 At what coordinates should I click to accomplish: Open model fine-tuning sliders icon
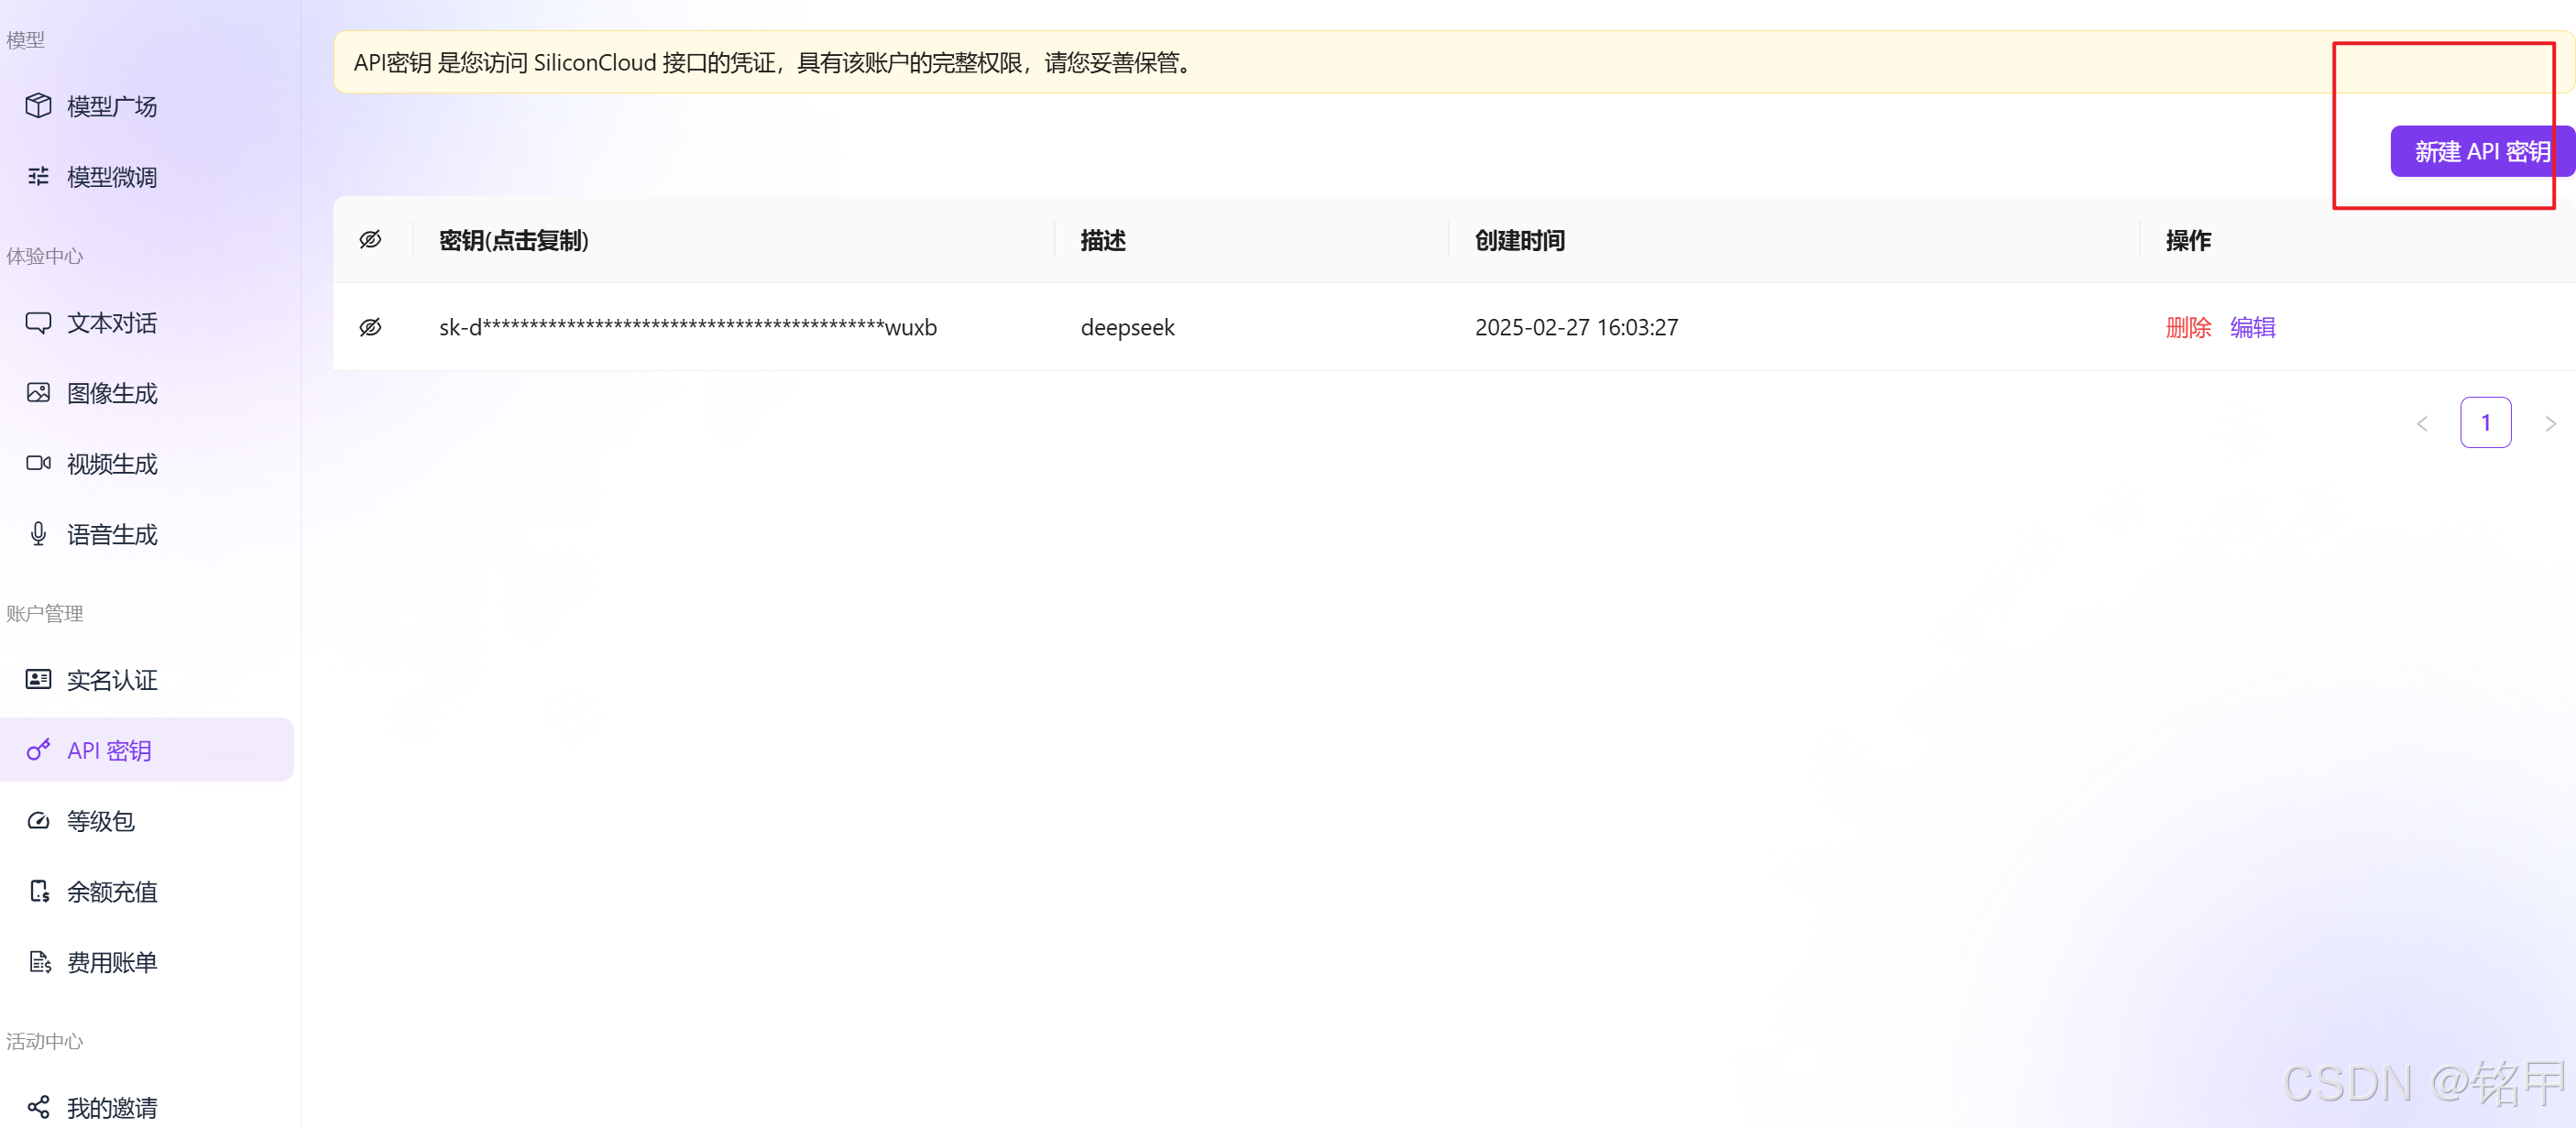[x=38, y=177]
